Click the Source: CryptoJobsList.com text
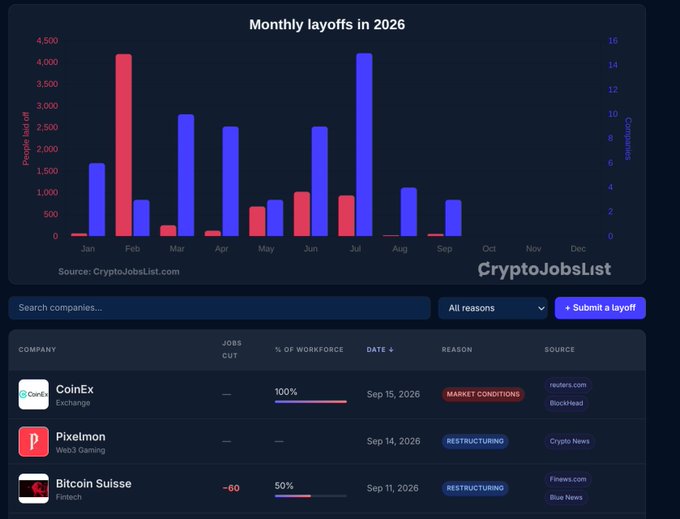Screen dimensions: 680x519 click(119, 272)
